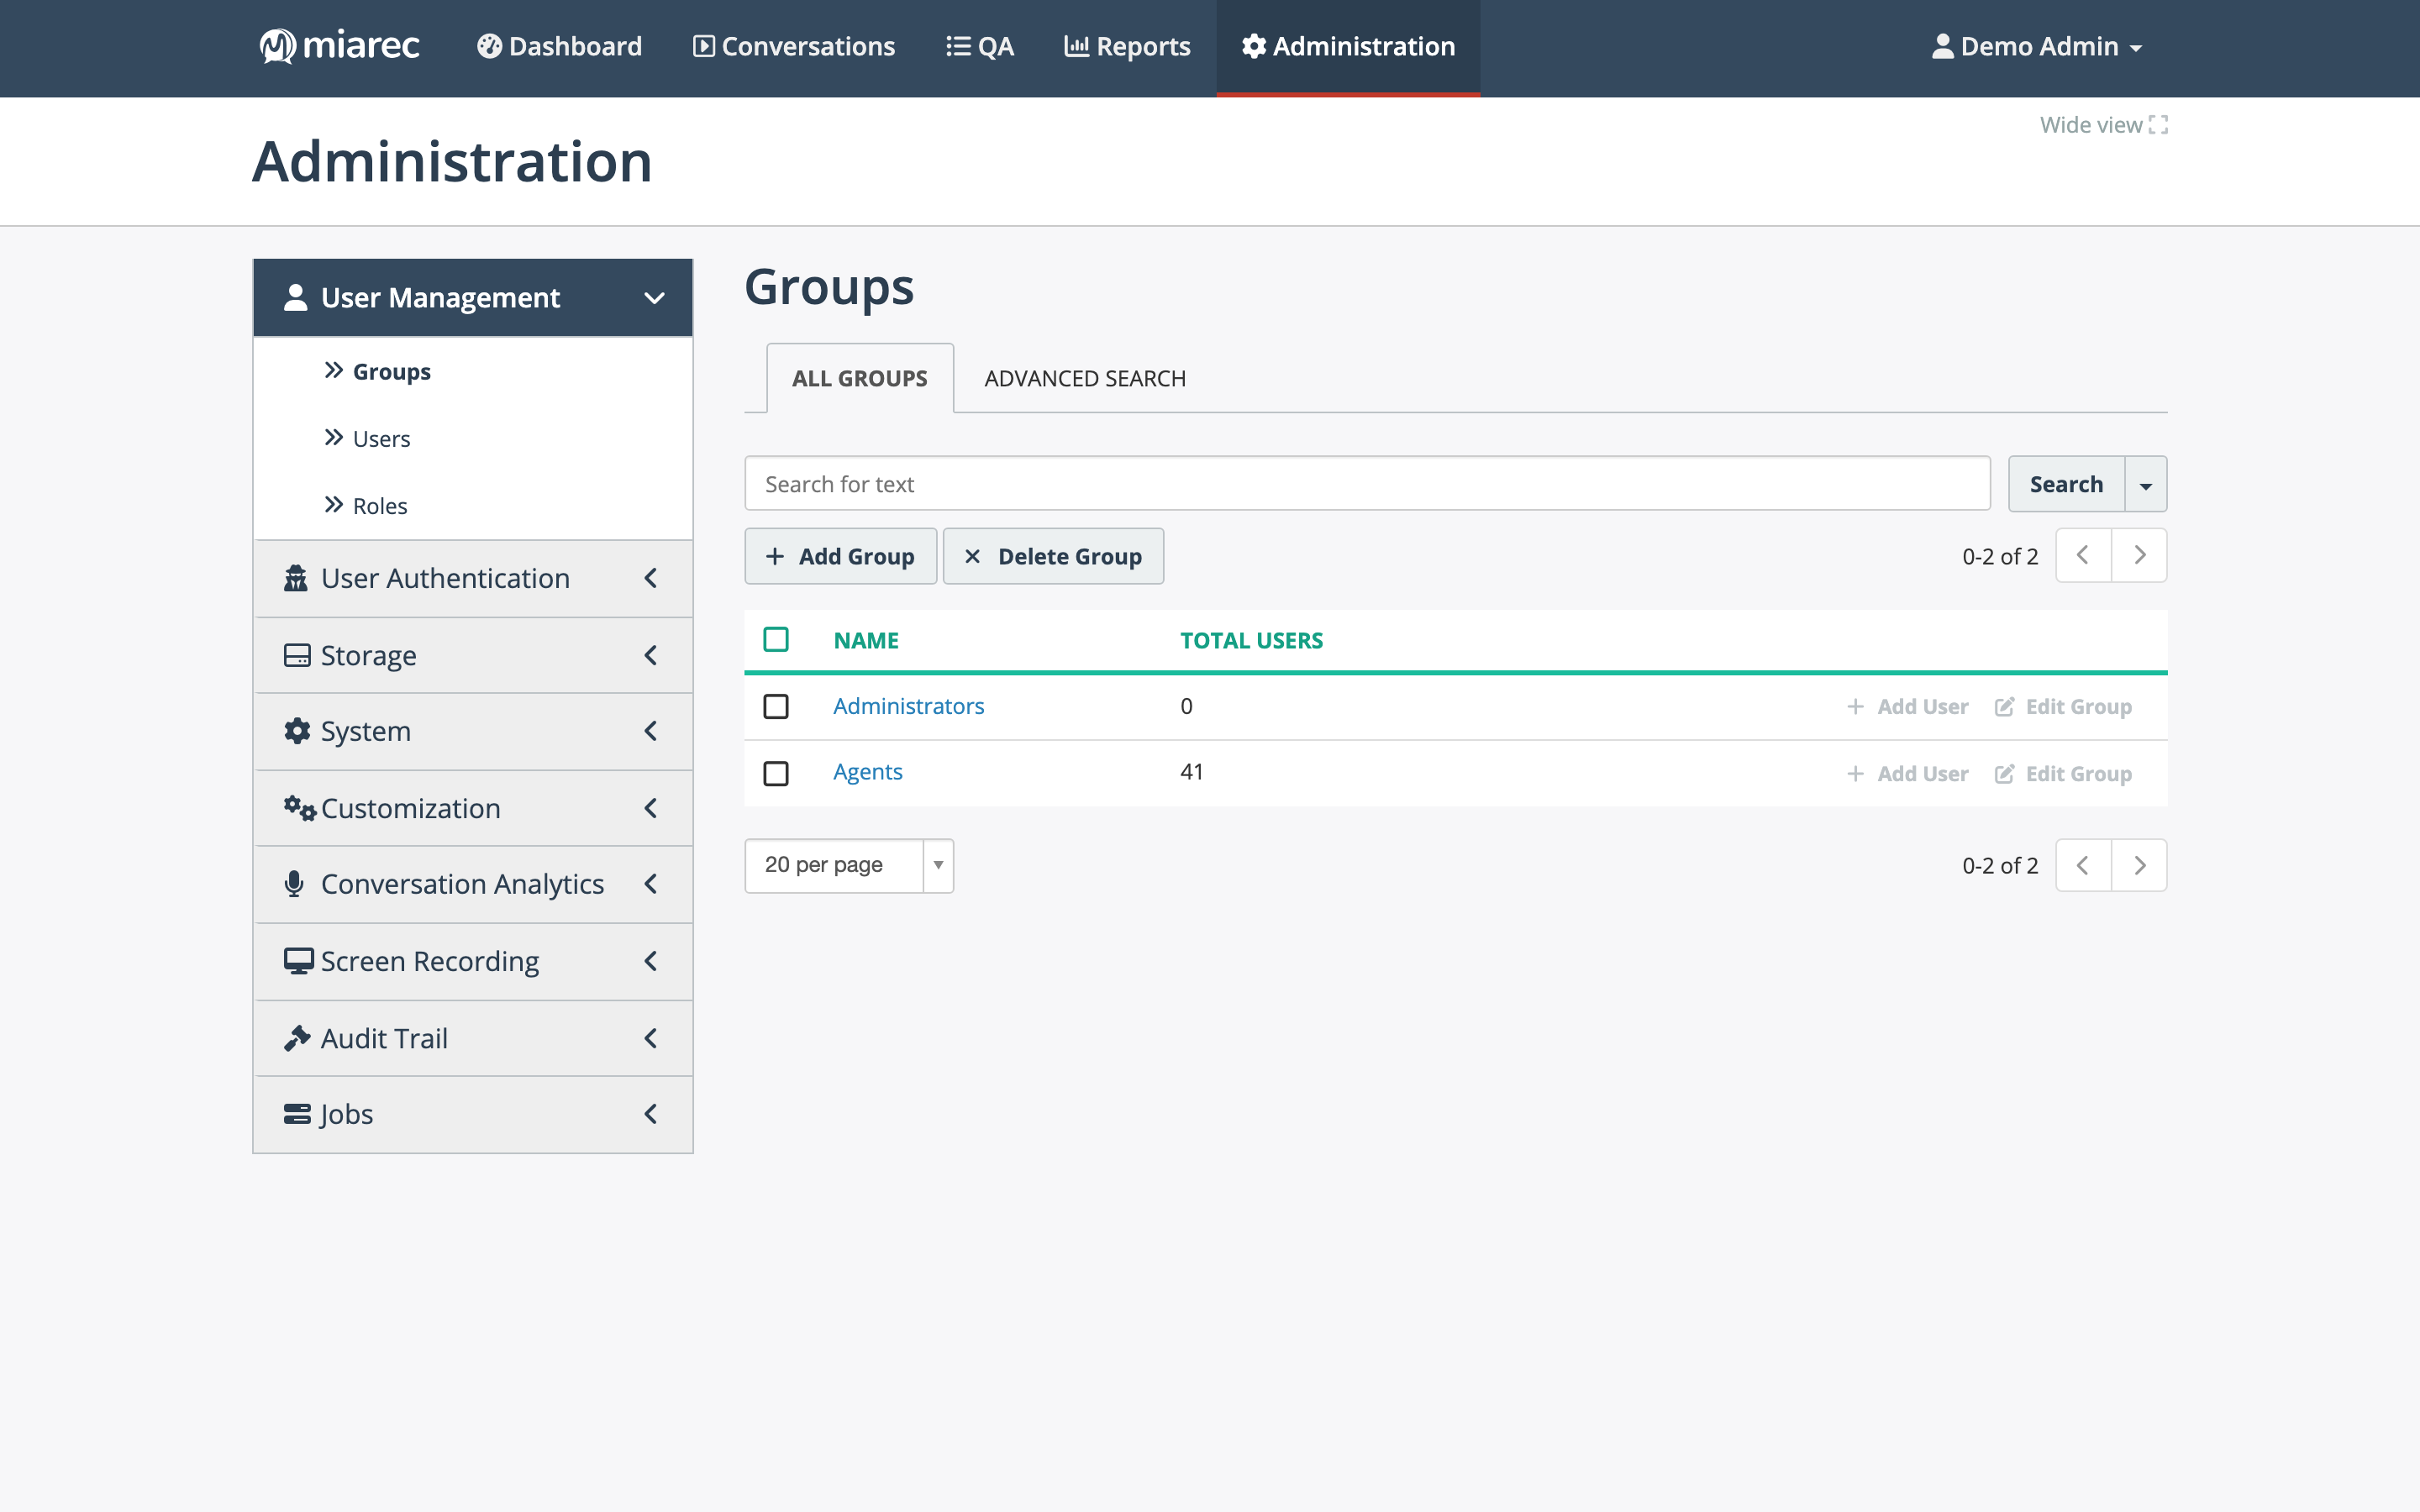2420x1512 pixels.
Task: Select the Agents row checkbox
Action: click(776, 773)
